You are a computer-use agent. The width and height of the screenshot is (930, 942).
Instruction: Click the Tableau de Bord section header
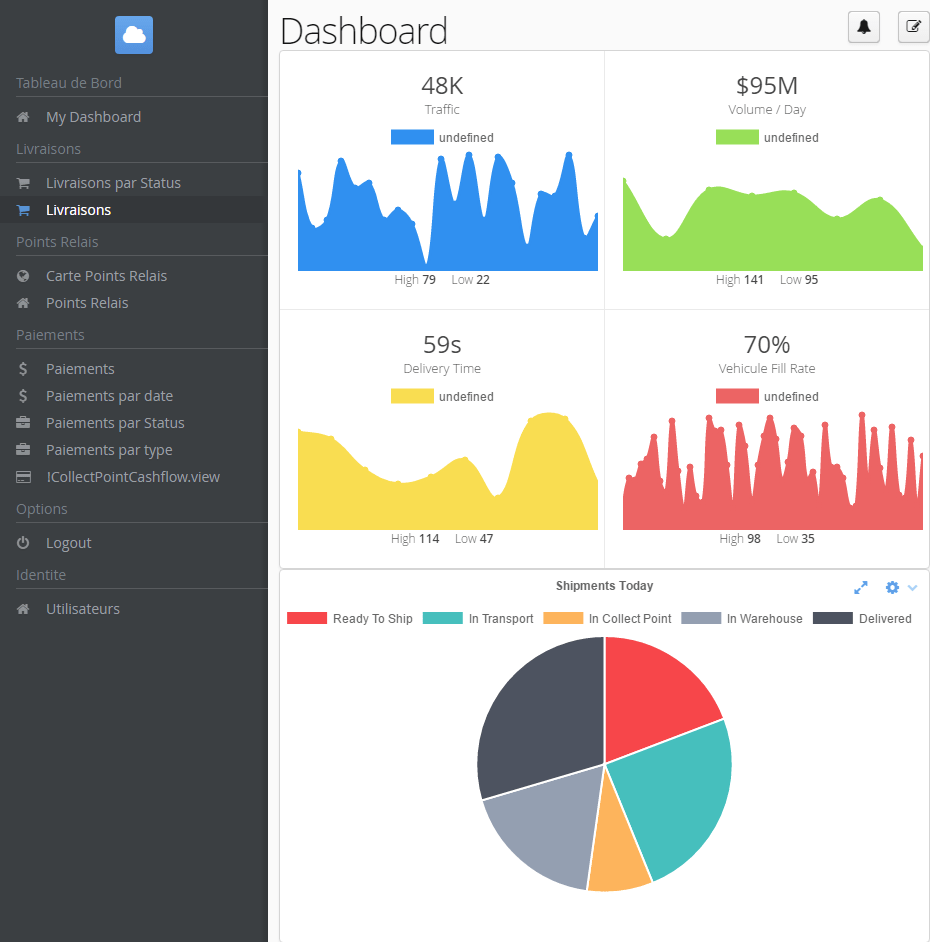pyautogui.click(x=69, y=83)
